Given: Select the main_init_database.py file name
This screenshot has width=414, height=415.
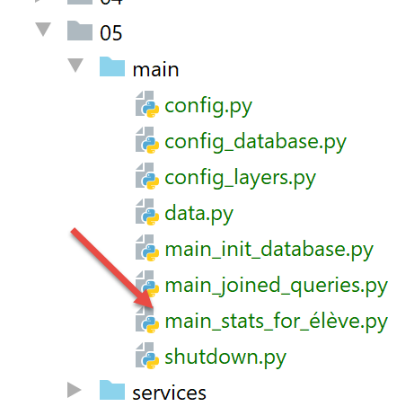Looking at the screenshot, I should [269, 250].
